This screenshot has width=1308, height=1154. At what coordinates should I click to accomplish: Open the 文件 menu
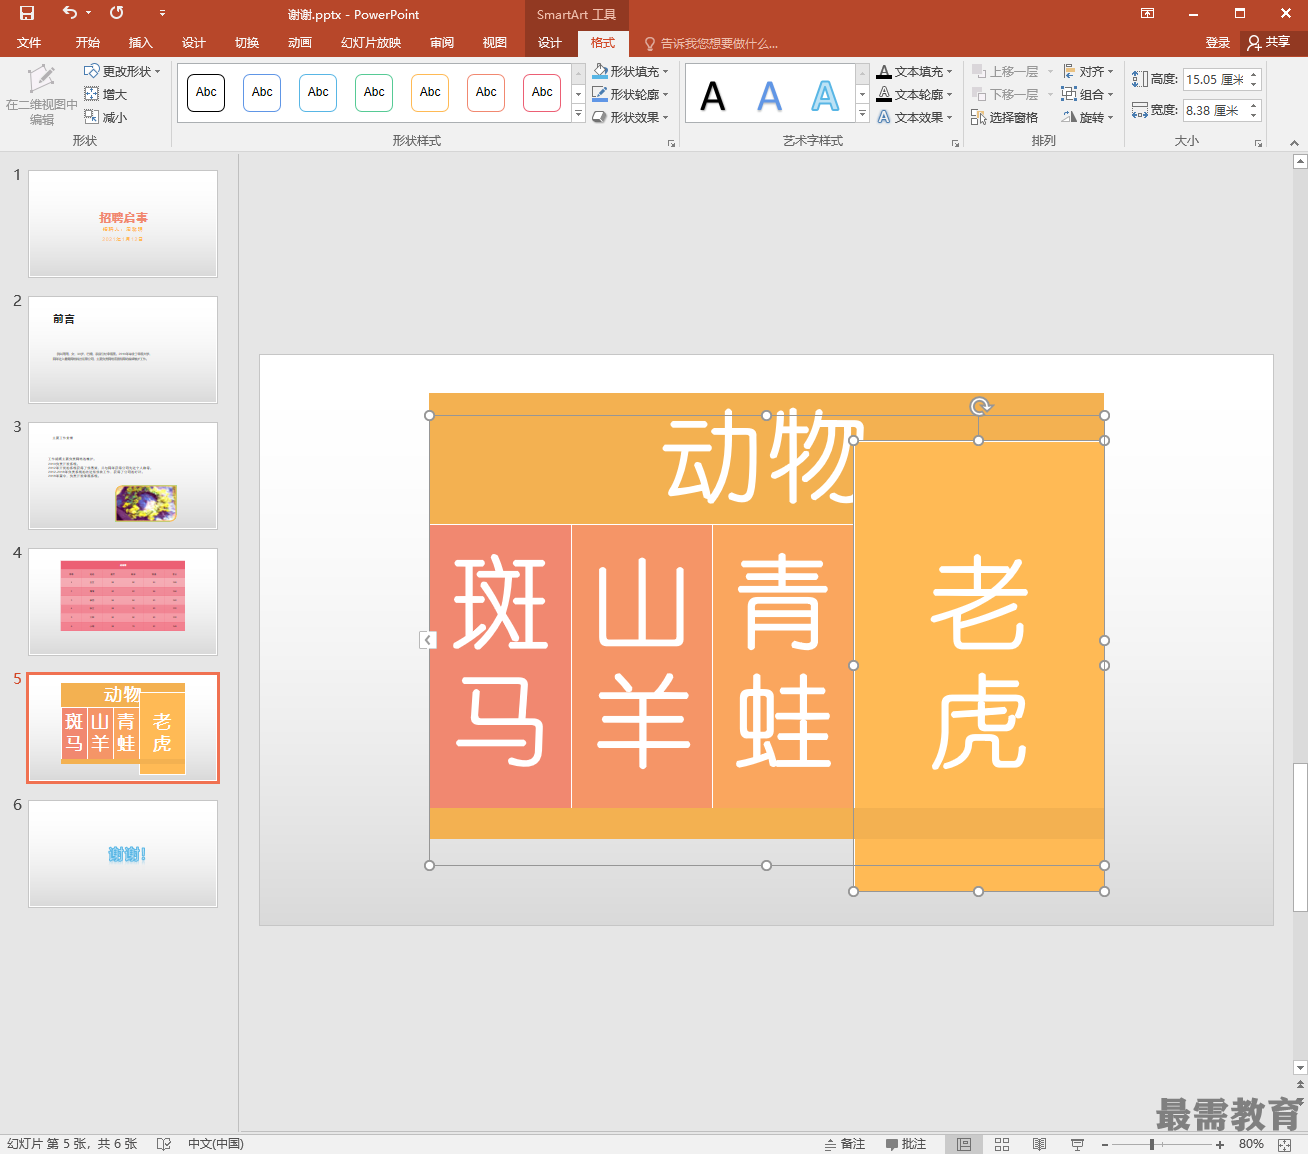pos(29,42)
